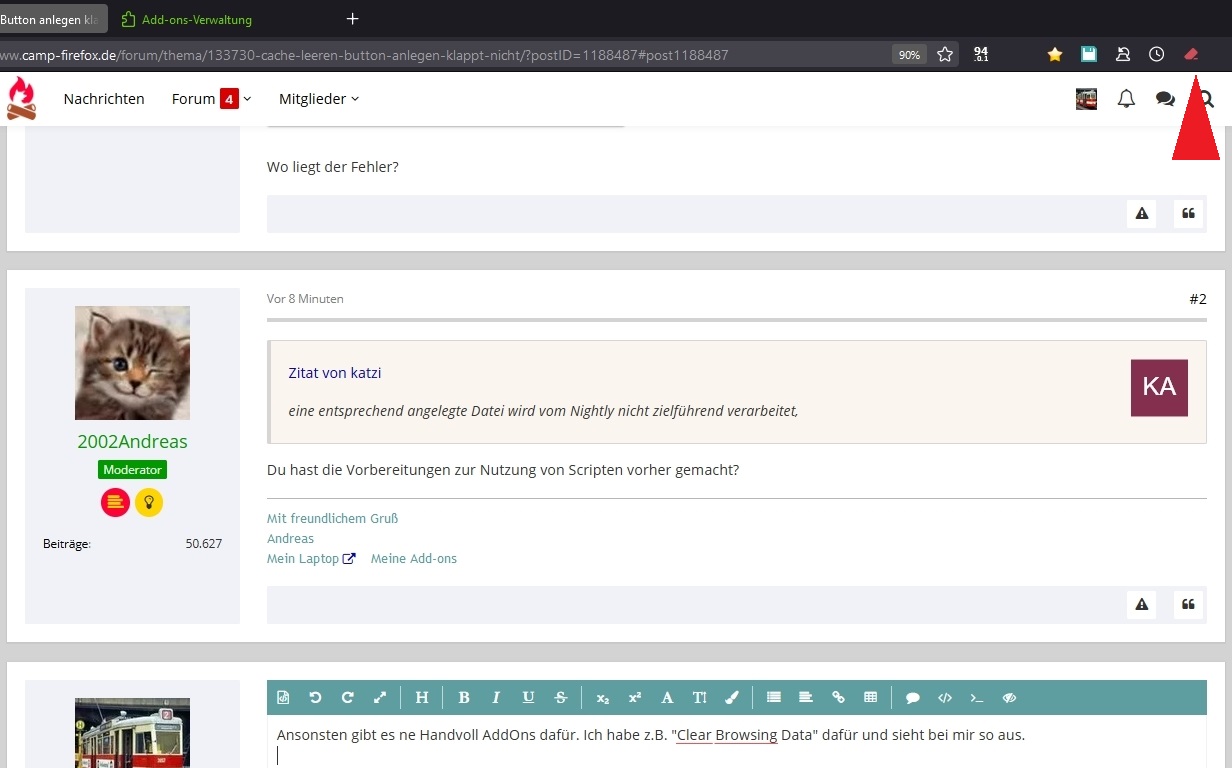1232x768 pixels.
Task: Open the heading (H) dropdown in the editor
Action: coord(421,698)
